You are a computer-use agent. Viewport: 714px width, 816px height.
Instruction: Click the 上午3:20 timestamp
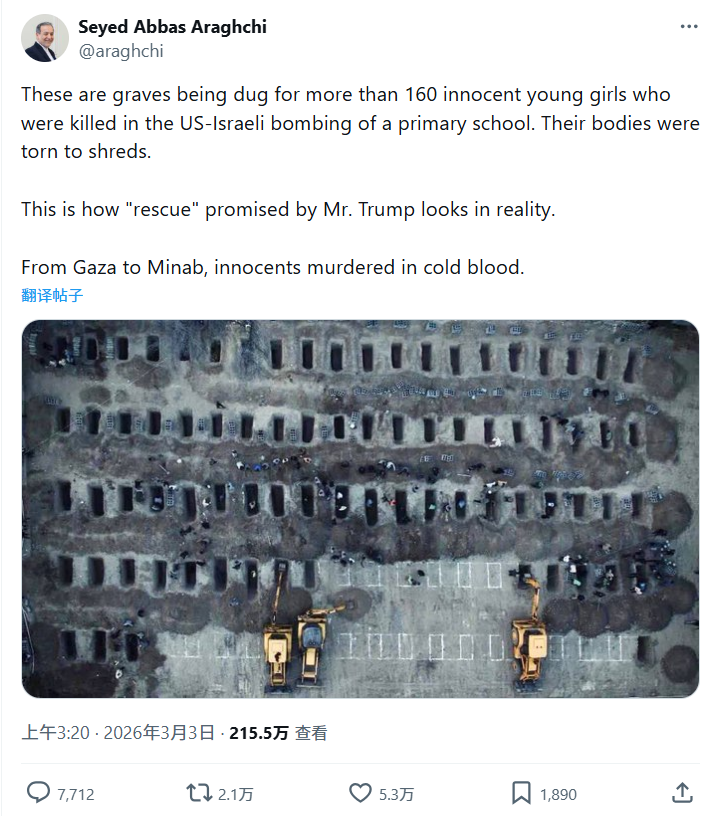(54, 733)
